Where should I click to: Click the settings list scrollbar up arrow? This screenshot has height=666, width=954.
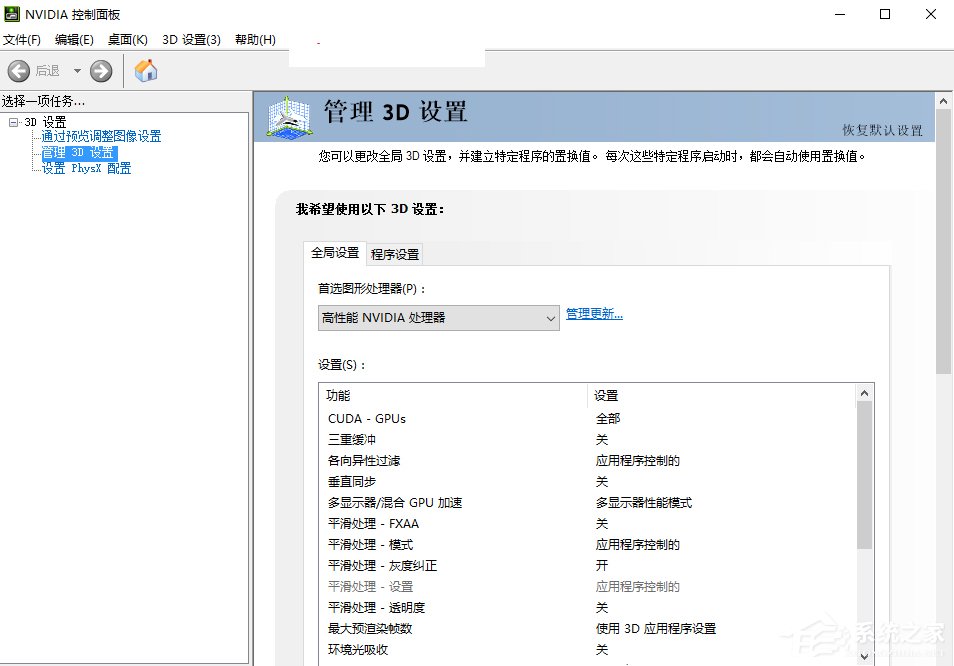865,392
